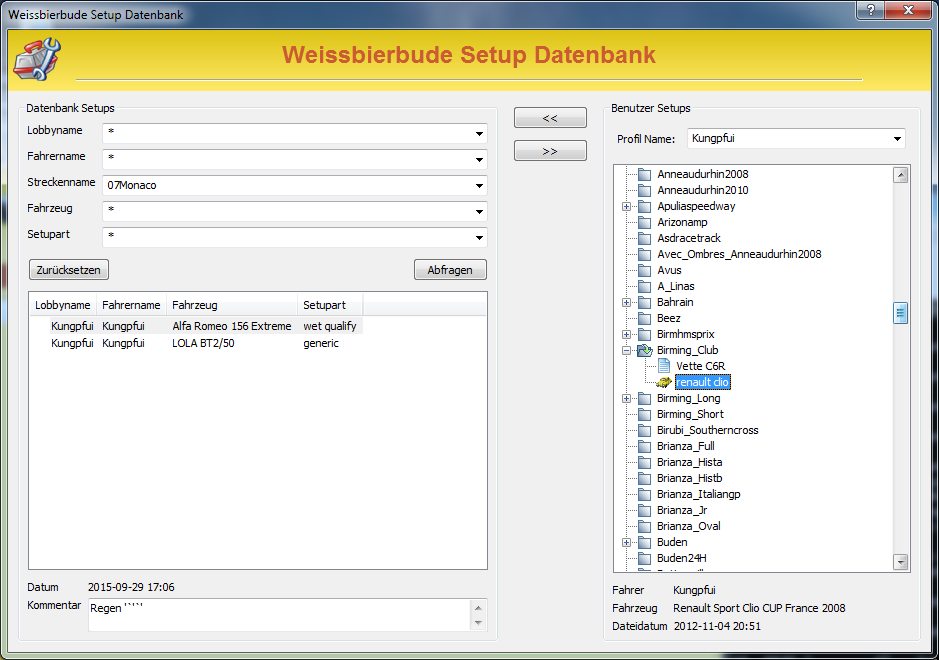The height and width of the screenshot is (660, 939).
Task: Expand the Bahrain tree node
Action: point(627,302)
